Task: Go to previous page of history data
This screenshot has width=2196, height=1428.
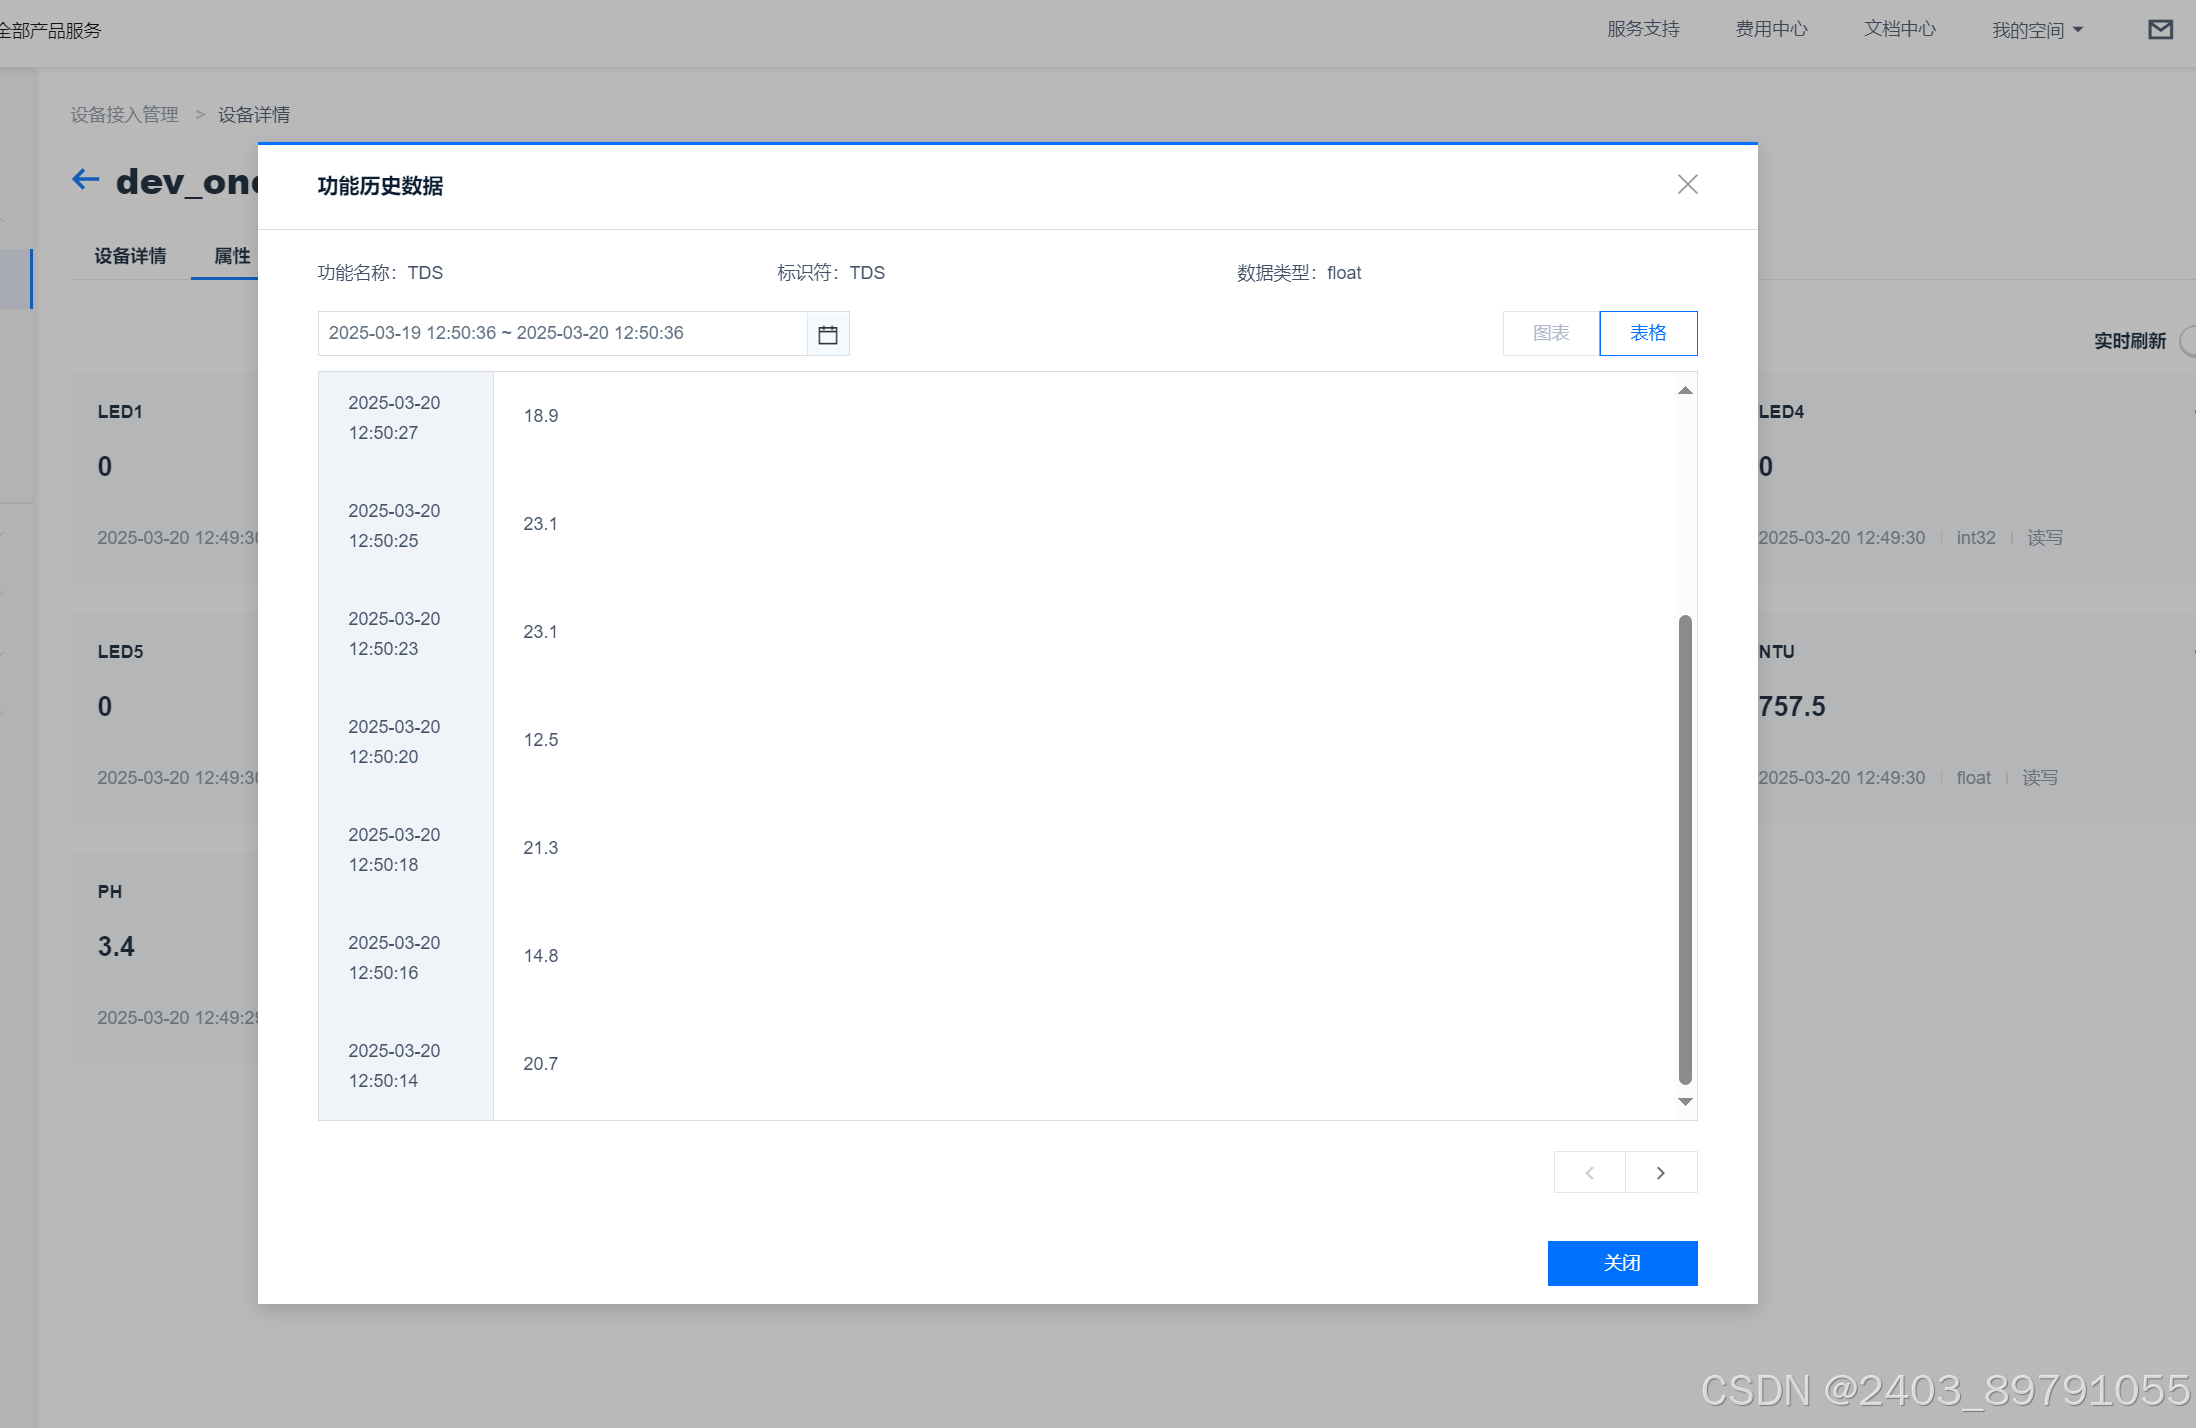Action: pyautogui.click(x=1589, y=1172)
